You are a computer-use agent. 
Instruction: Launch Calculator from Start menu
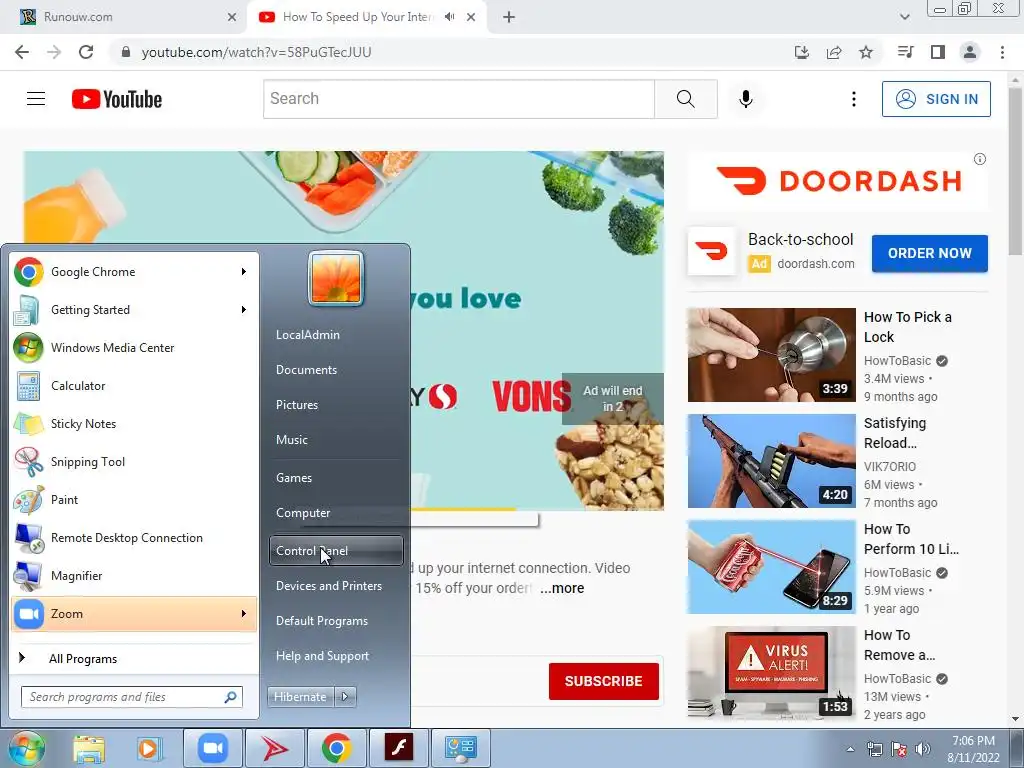[135, 386]
